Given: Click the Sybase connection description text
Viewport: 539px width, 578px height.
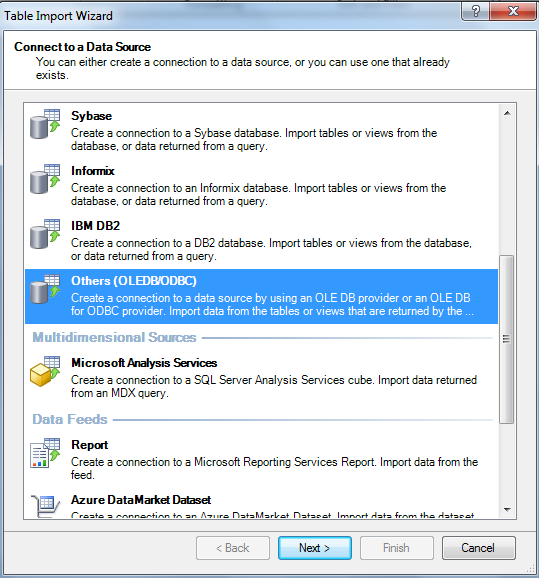Looking at the screenshot, I should (254, 139).
